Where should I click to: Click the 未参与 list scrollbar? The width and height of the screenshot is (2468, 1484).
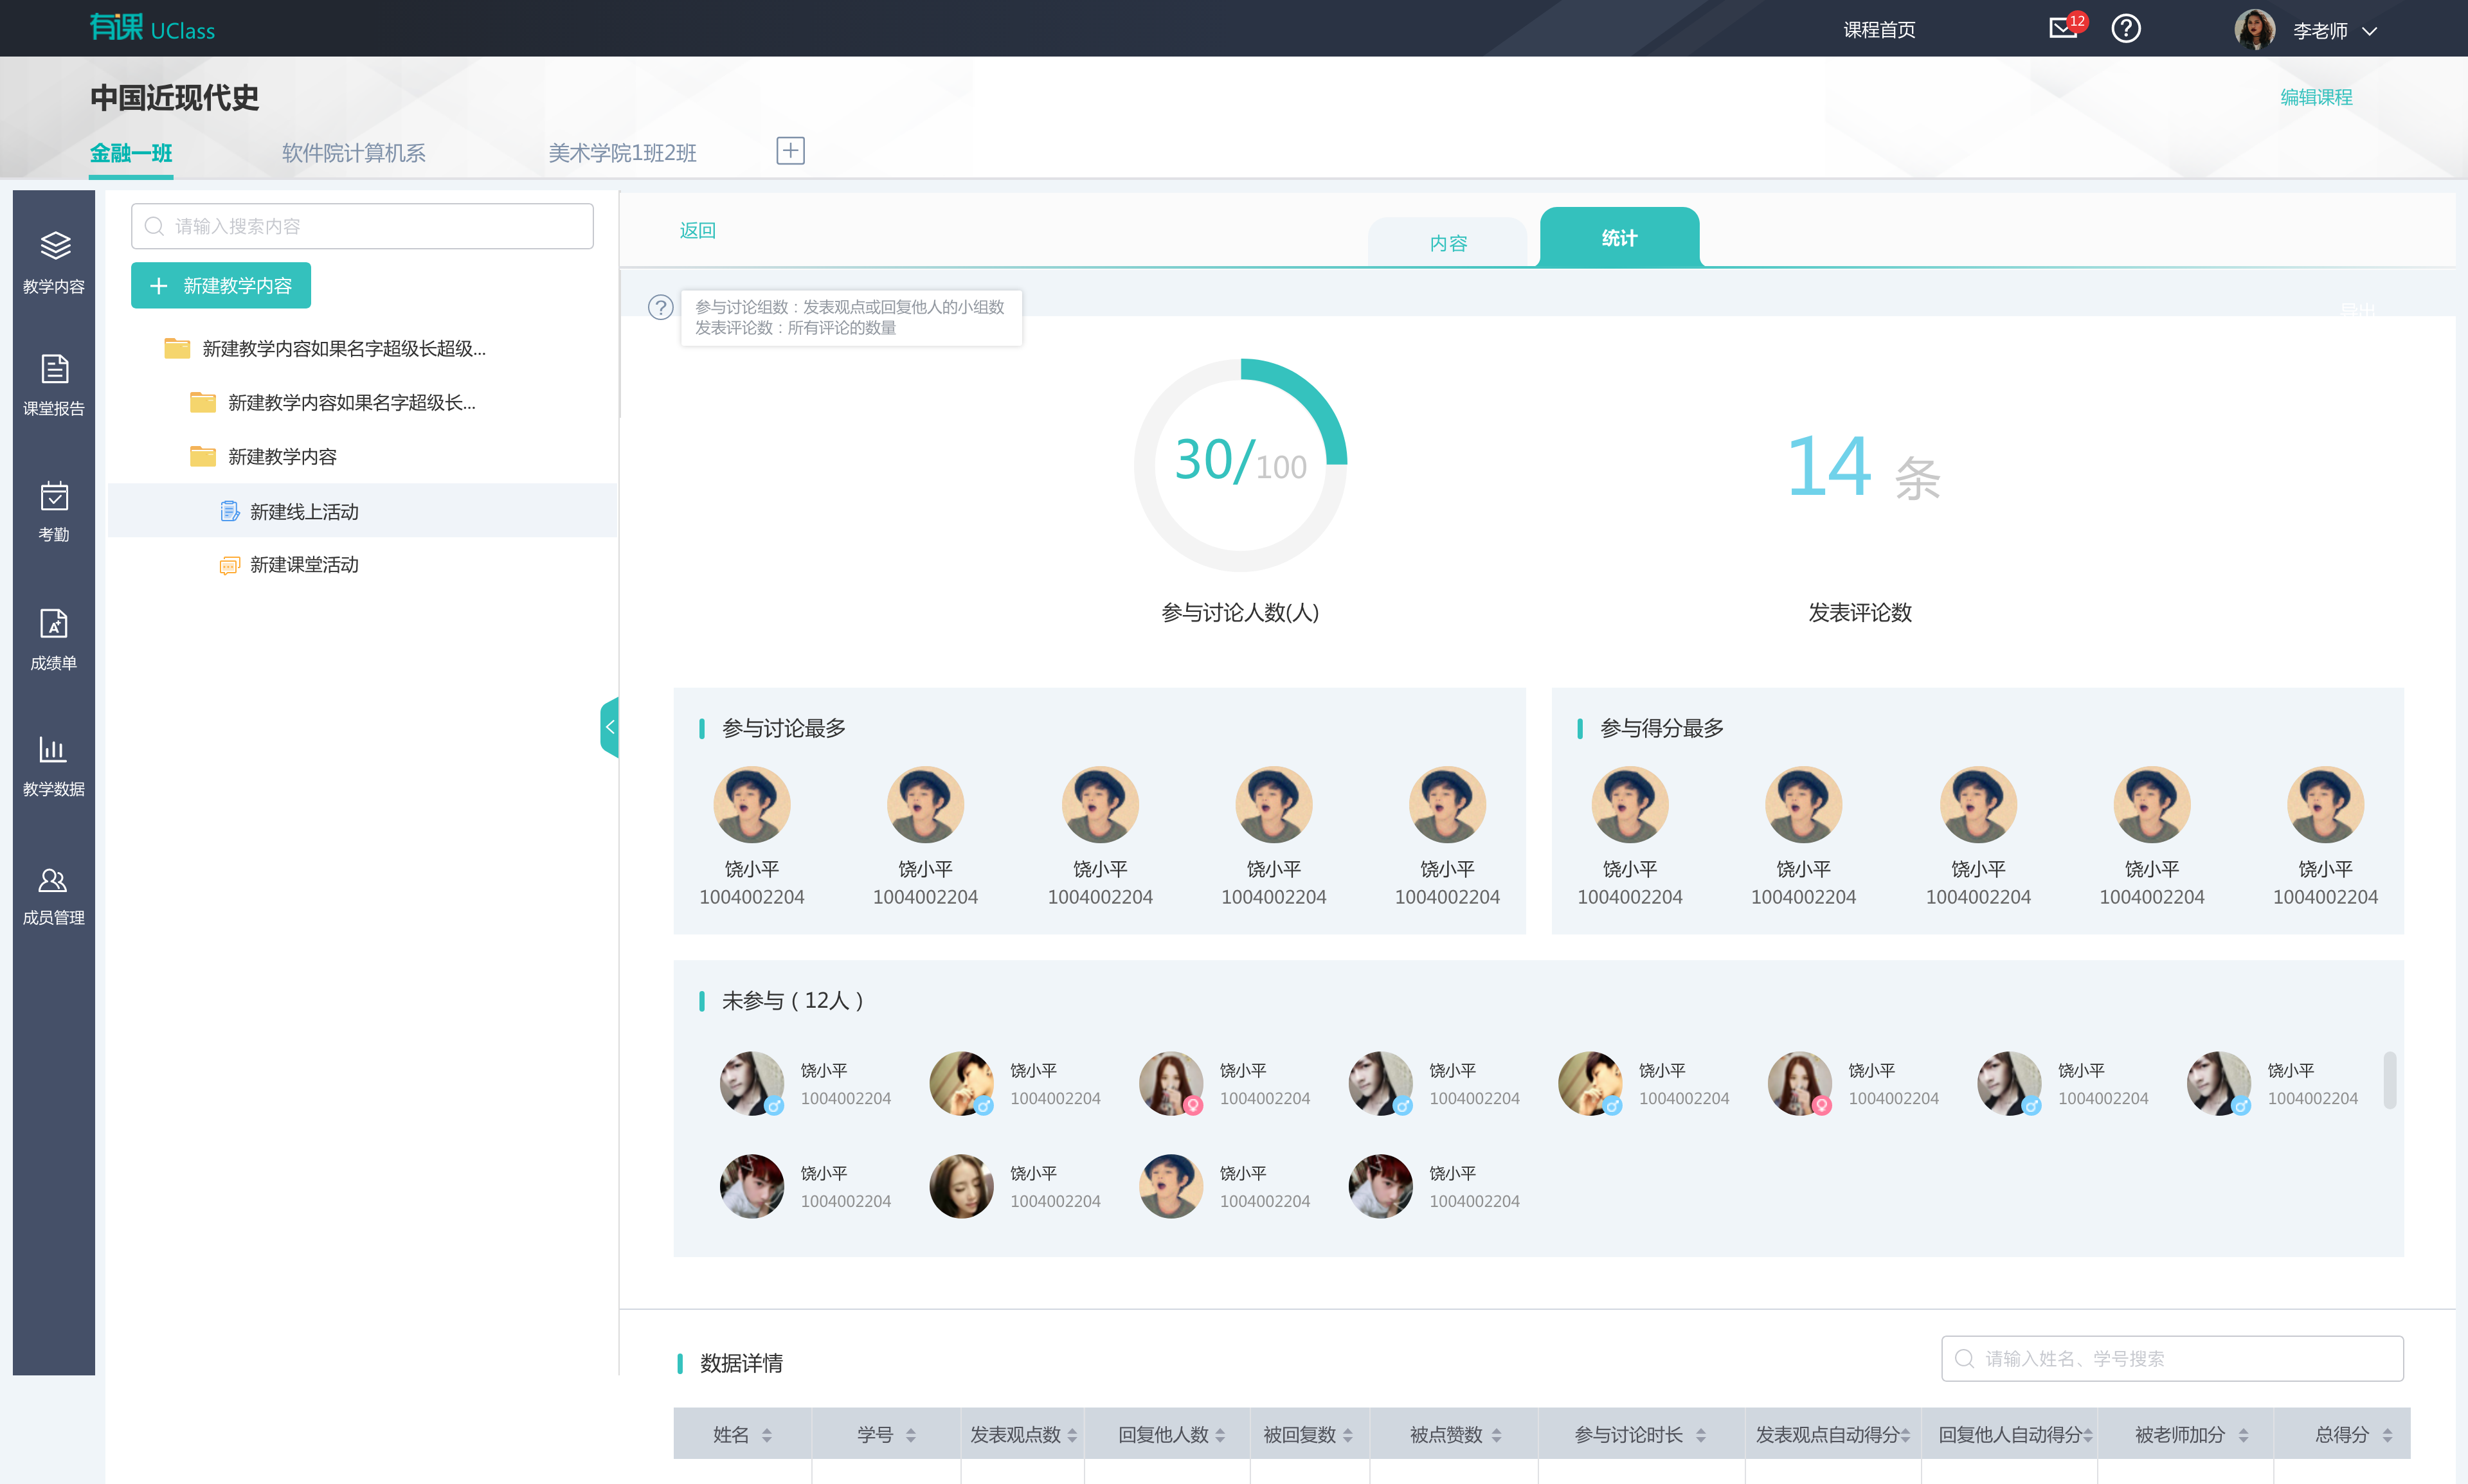coord(2389,1080)
